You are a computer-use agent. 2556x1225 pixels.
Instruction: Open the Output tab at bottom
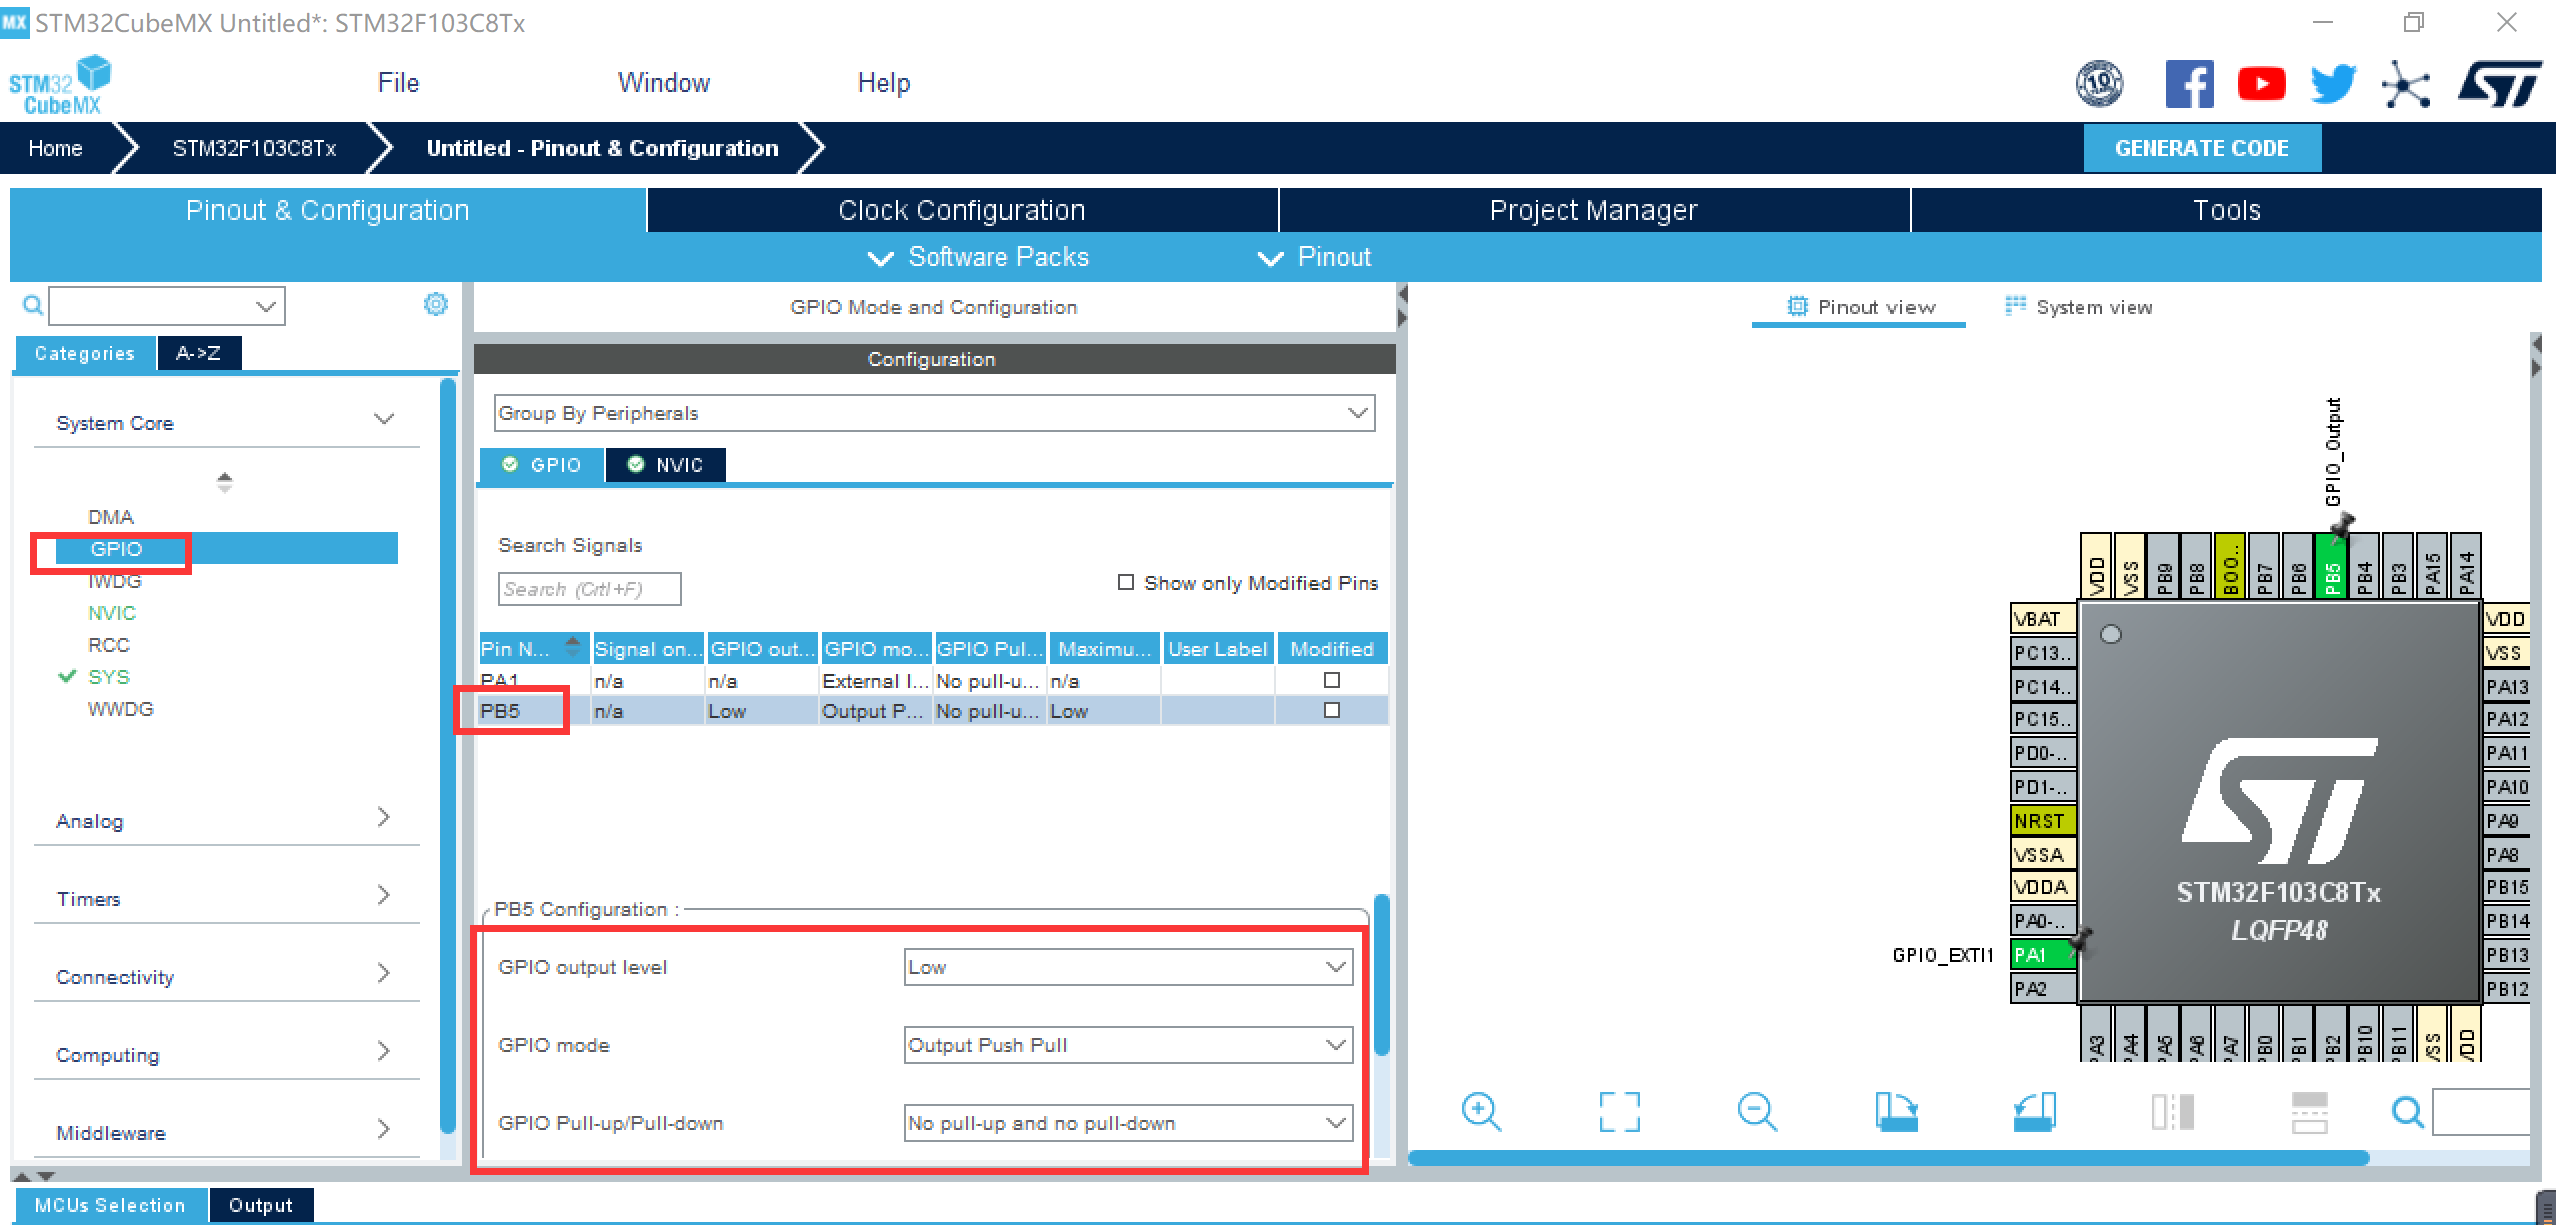pyautogui.click(x=260, y=1205)
